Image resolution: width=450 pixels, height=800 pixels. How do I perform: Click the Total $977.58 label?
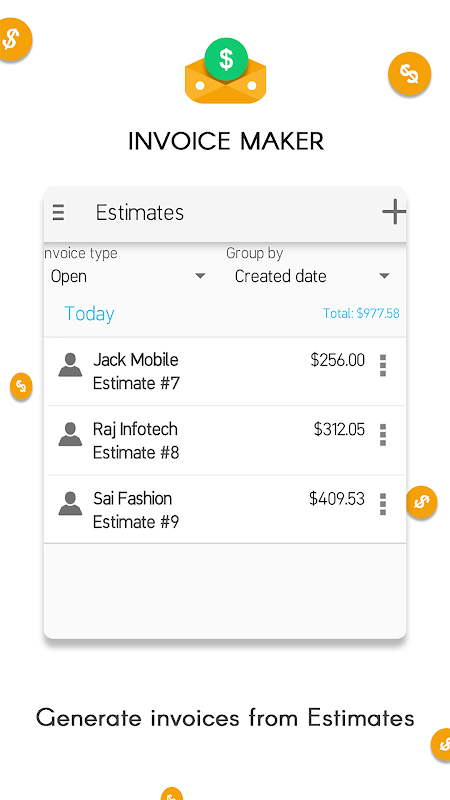coord(361,313)
